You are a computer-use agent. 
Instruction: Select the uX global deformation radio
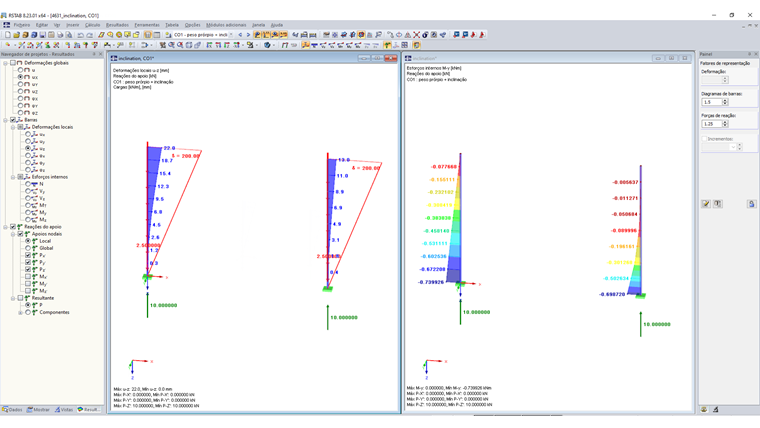(x=20, y=77)
